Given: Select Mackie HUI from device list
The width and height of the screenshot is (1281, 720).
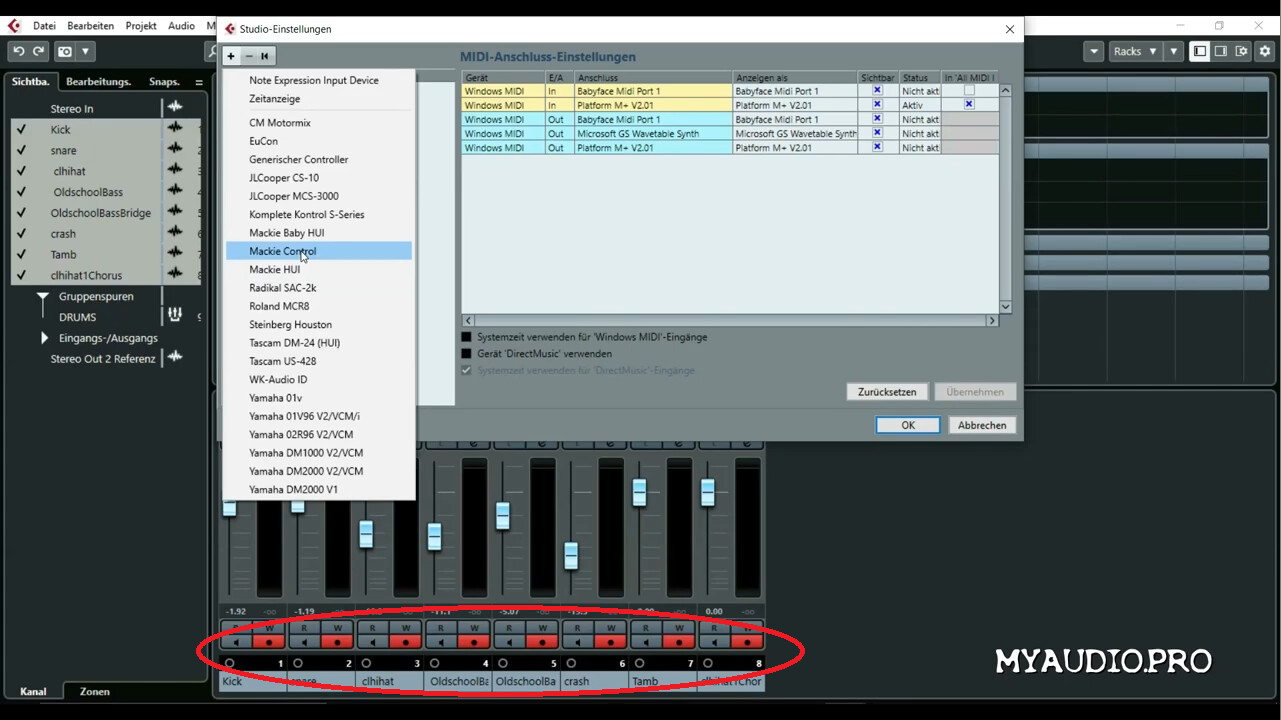Looking at the screenshot, I should tap(274, 269).
